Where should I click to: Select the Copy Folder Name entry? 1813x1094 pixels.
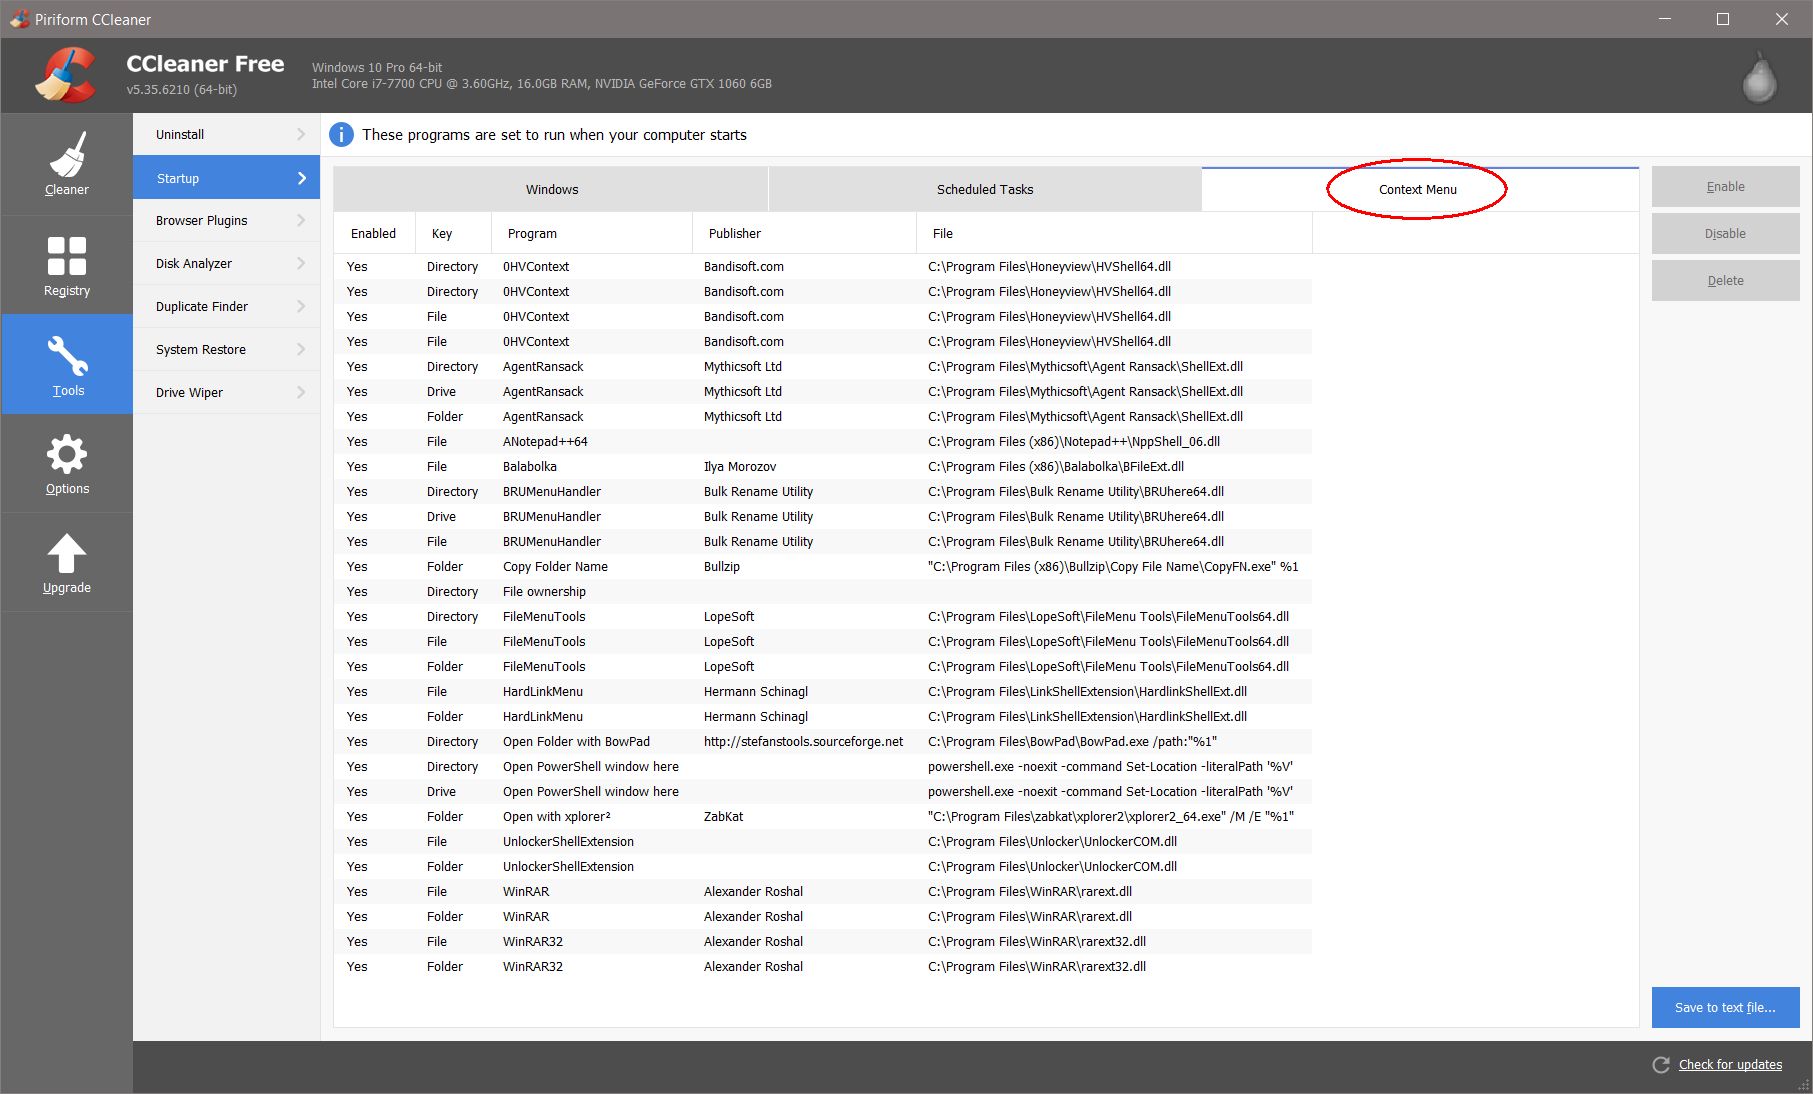[x=555, y=567]
